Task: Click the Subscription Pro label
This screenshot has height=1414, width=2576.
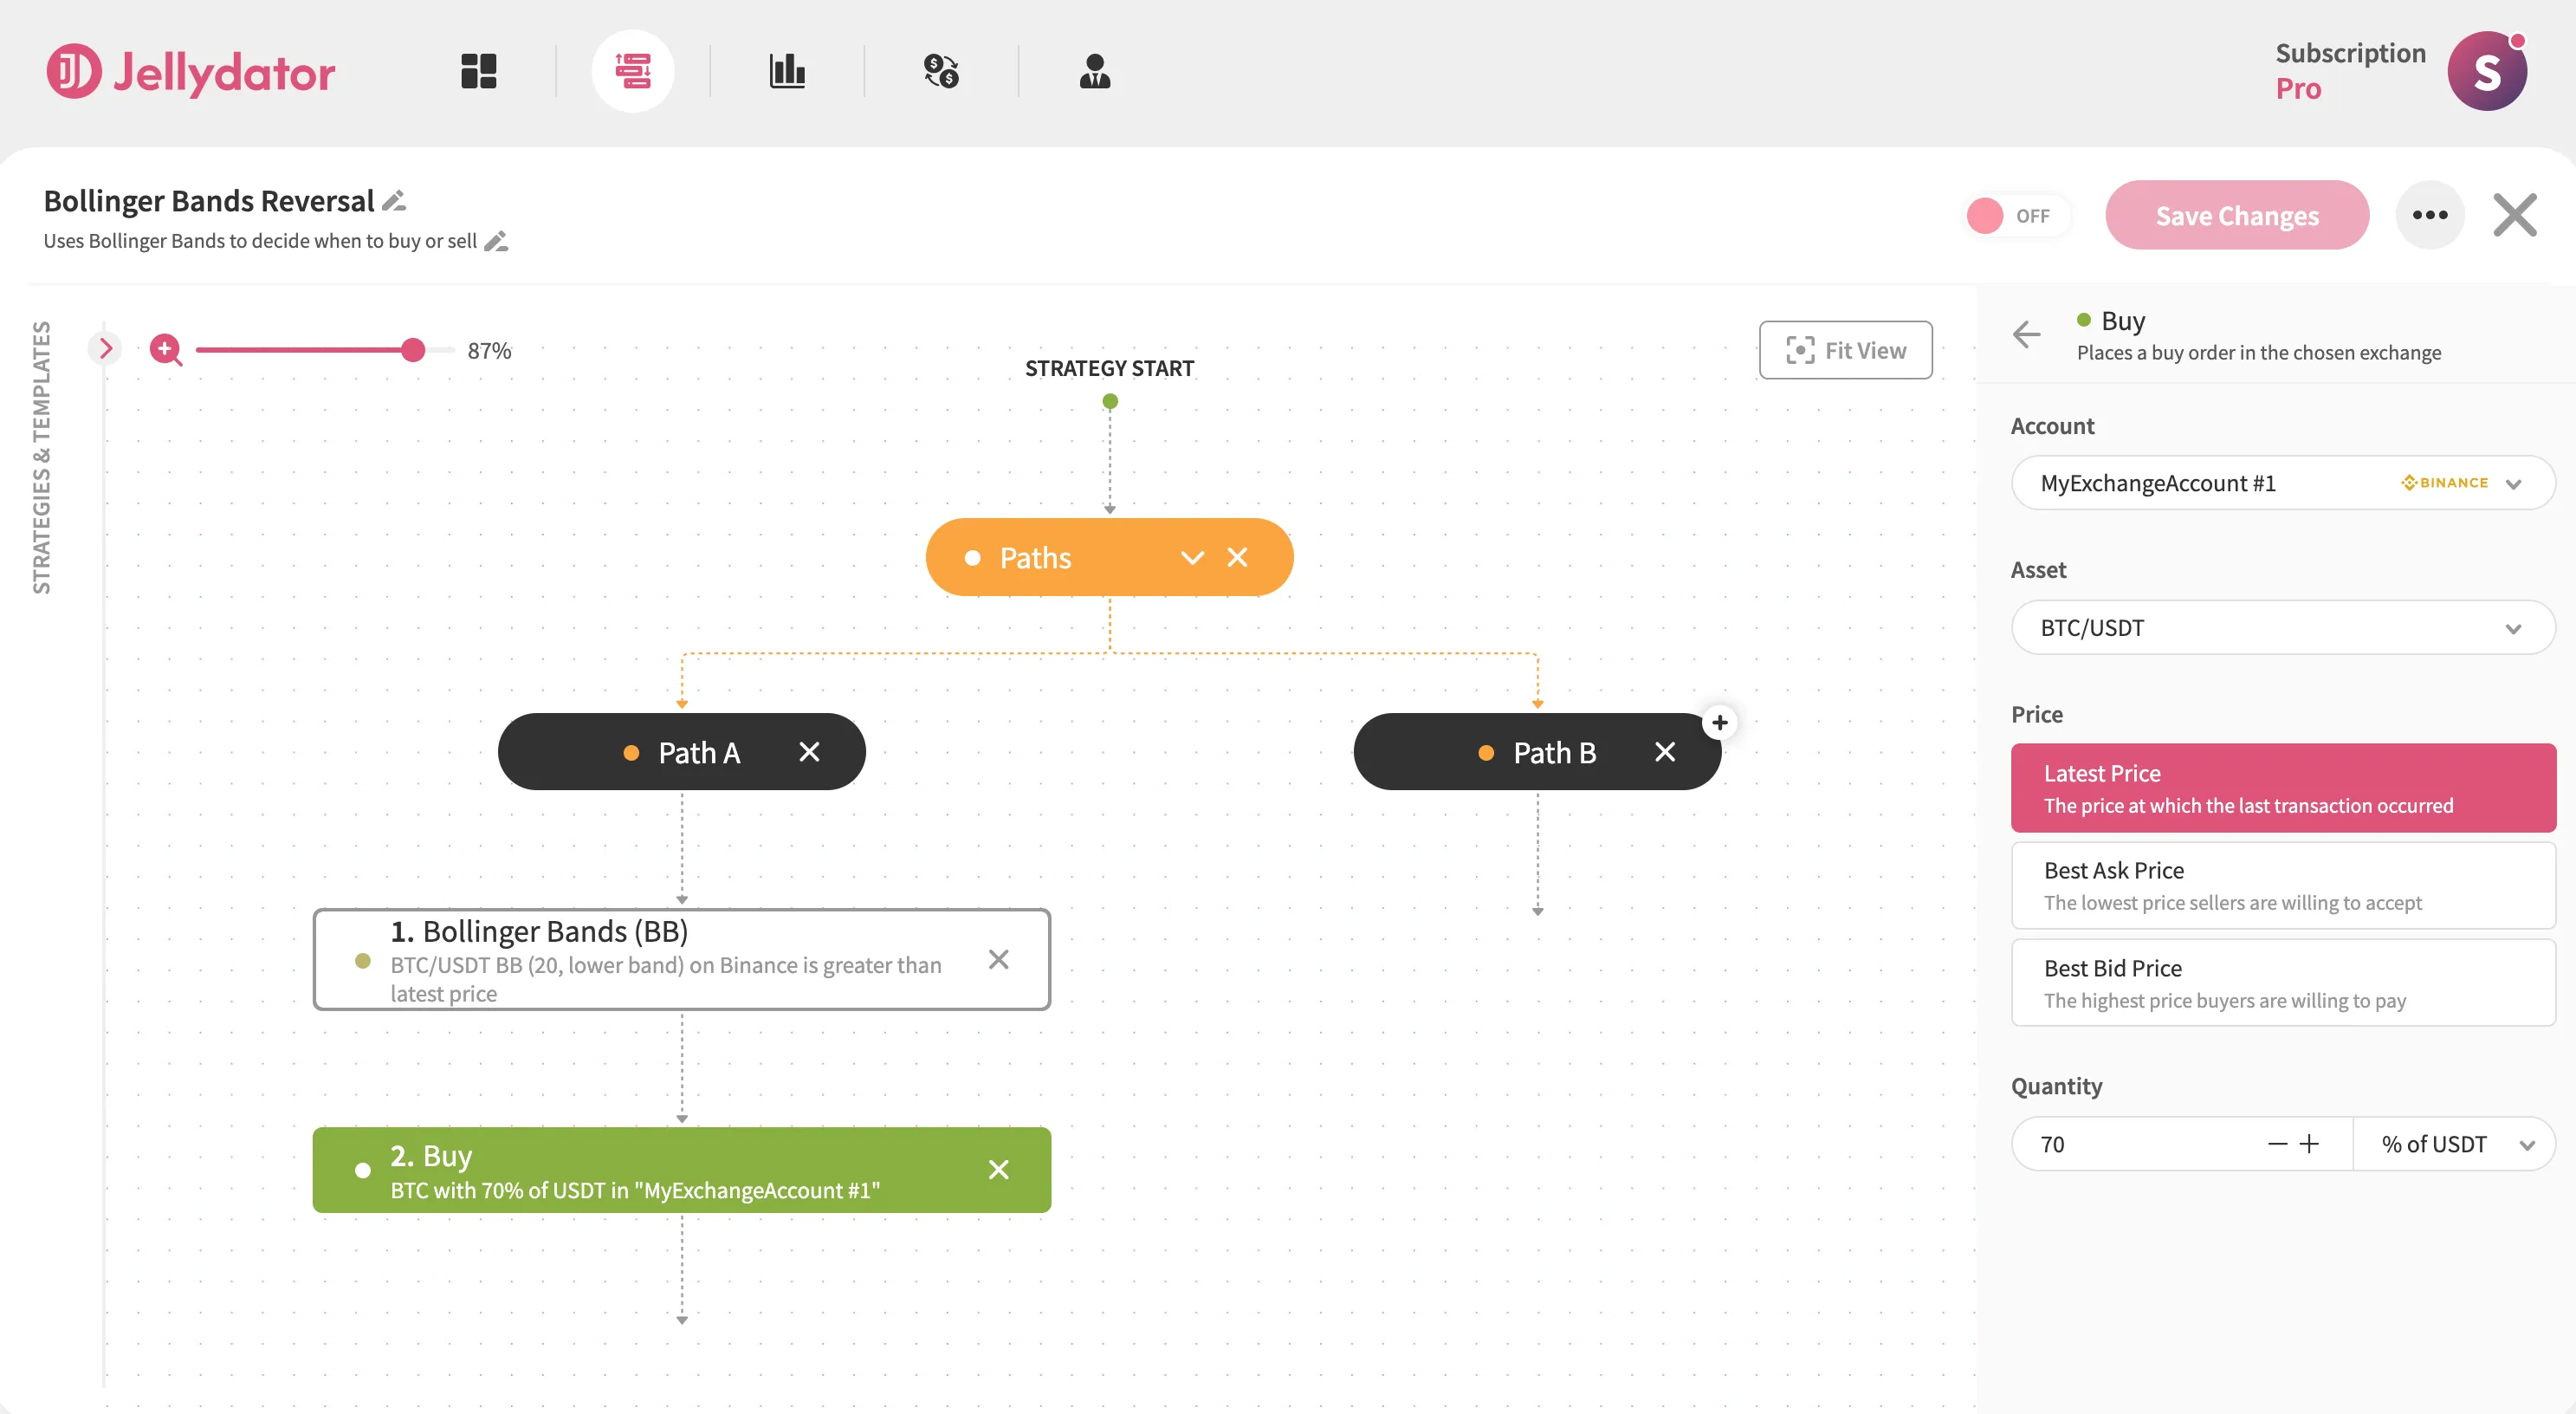Action: 2350,71
